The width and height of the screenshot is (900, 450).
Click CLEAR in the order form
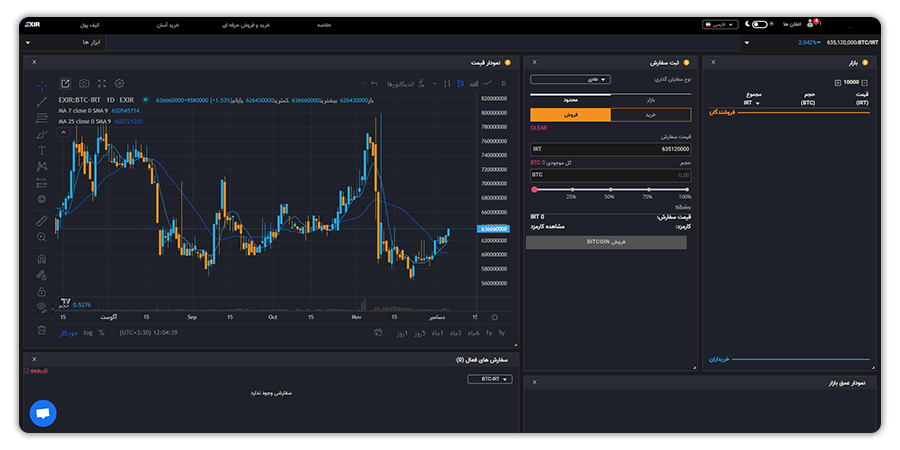(538, 128)
